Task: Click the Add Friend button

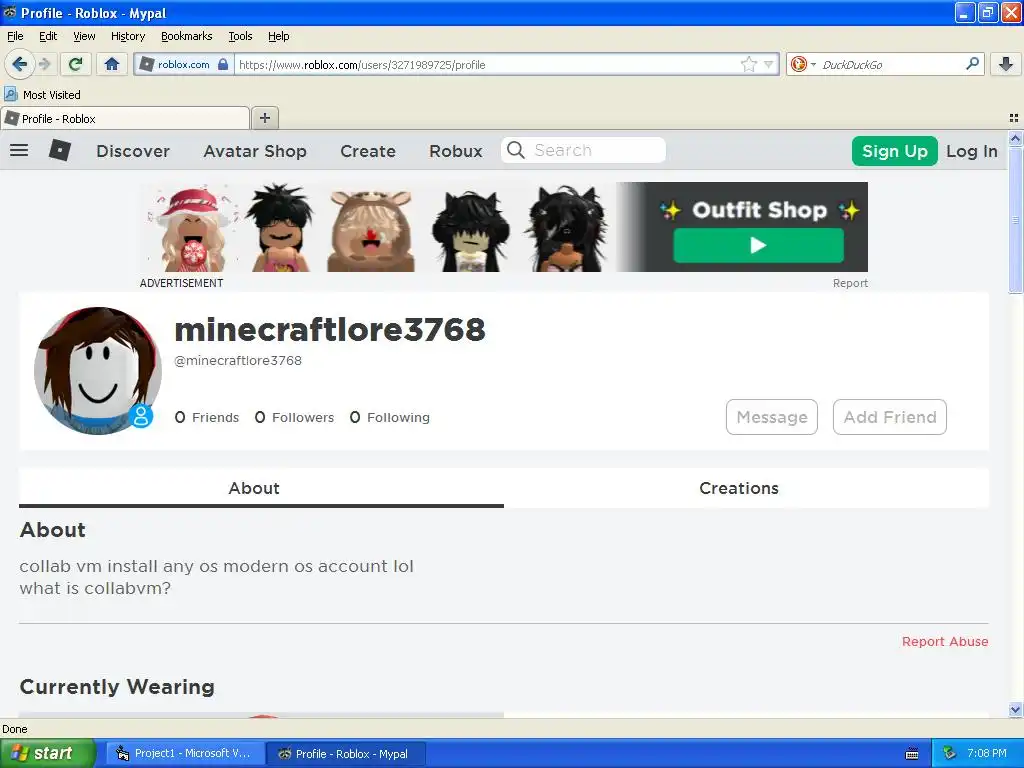Action: (889, 417)
